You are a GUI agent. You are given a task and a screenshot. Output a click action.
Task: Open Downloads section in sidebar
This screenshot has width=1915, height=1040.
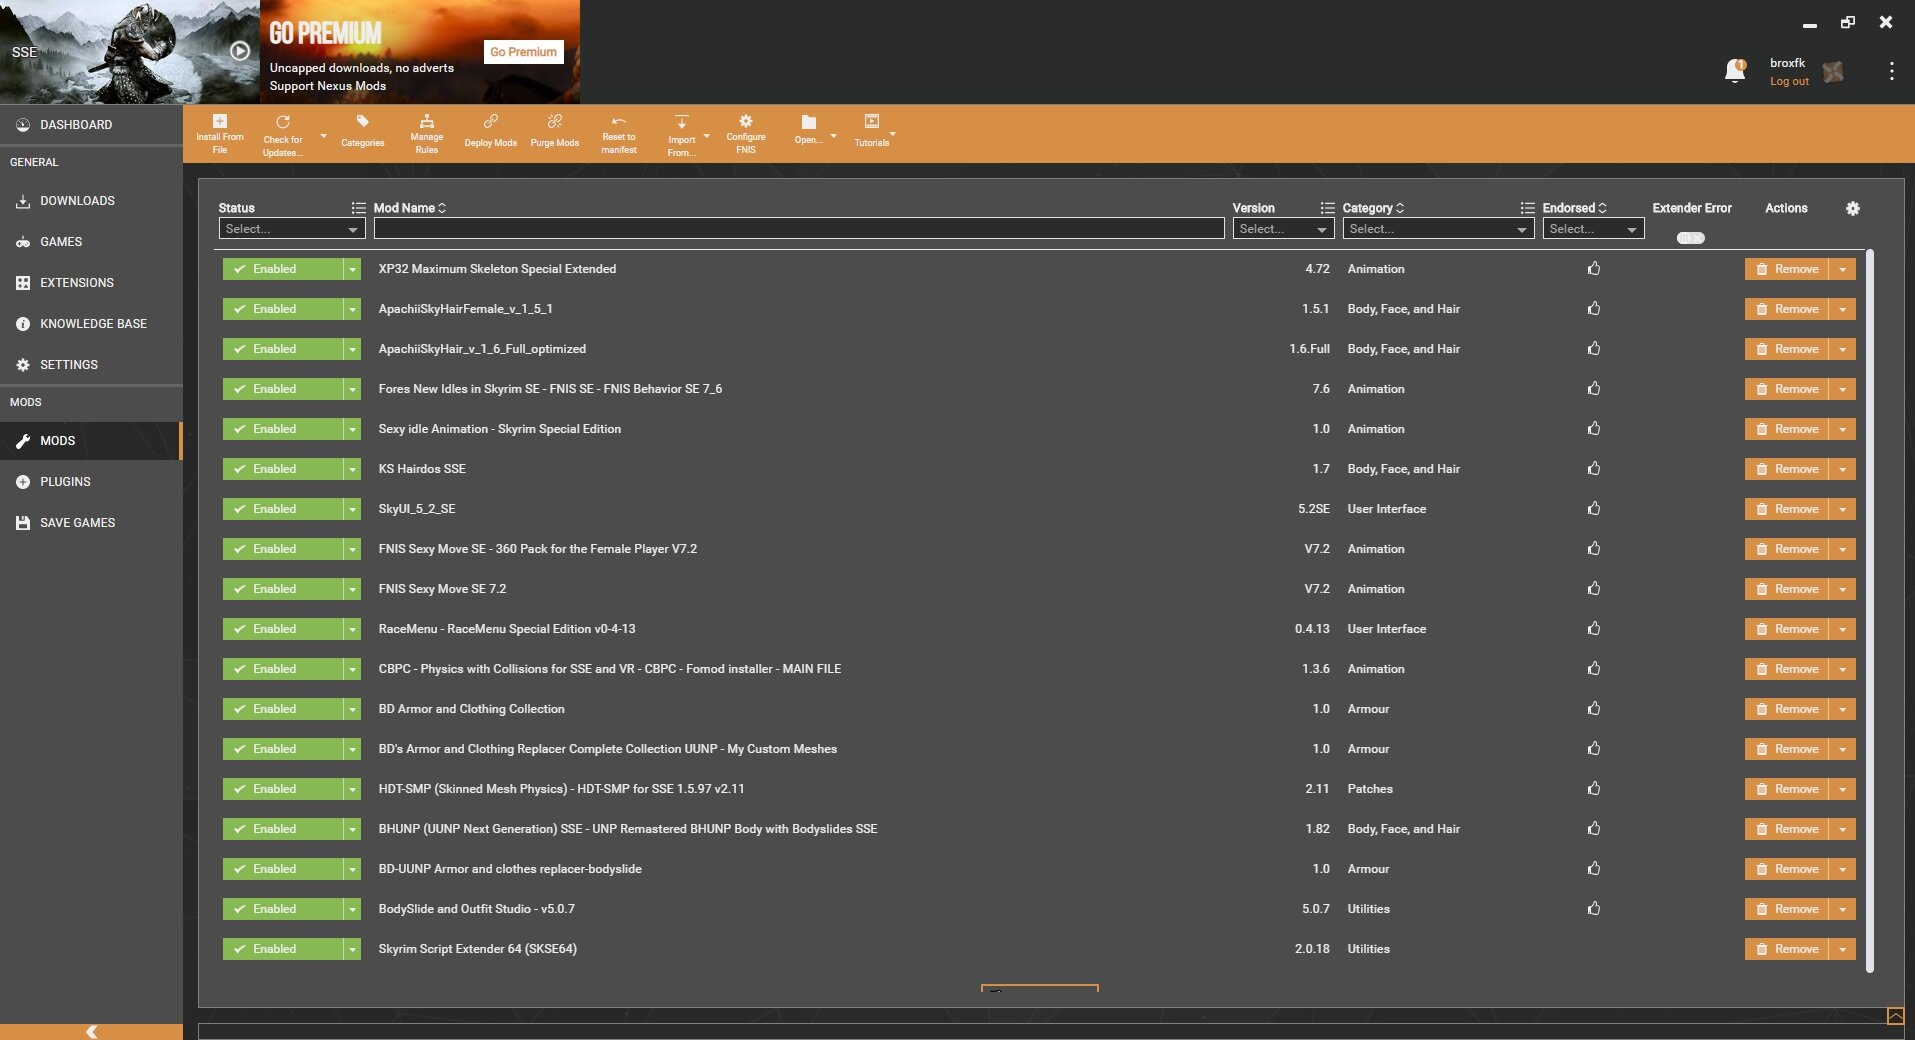(91, 201)
